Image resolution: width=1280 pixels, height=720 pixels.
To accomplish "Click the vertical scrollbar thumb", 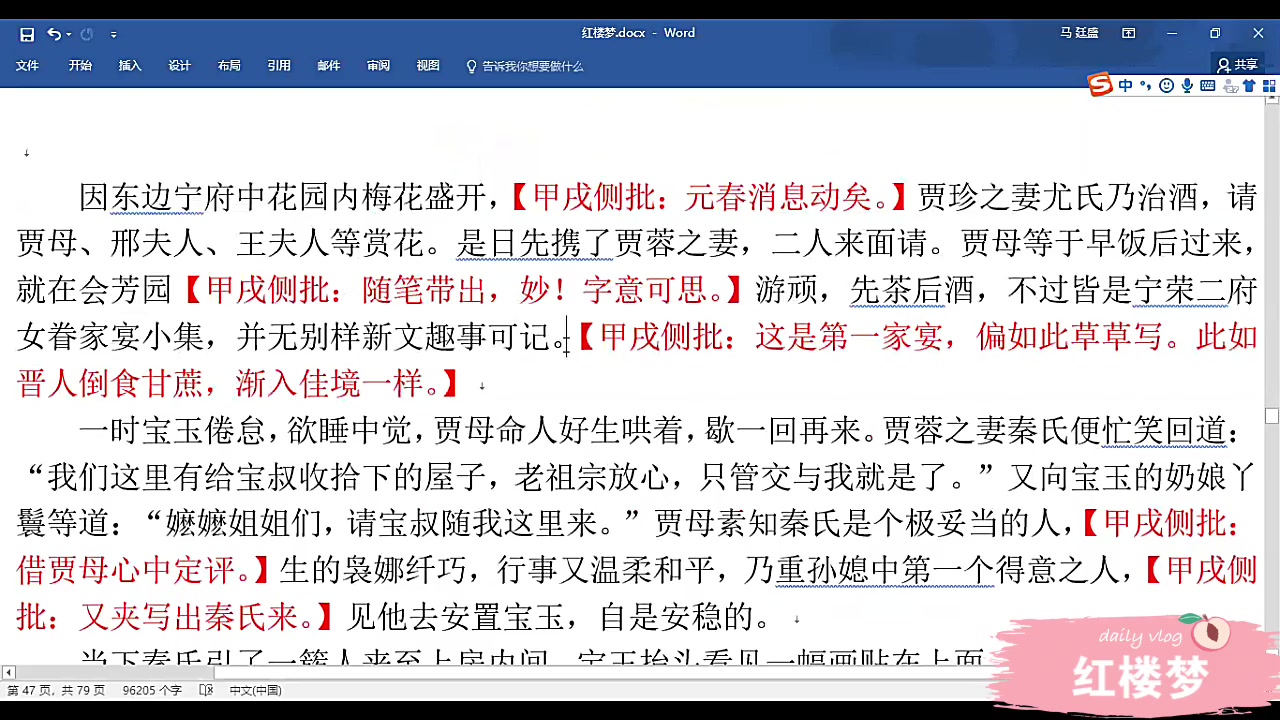I will (1272, 416).
